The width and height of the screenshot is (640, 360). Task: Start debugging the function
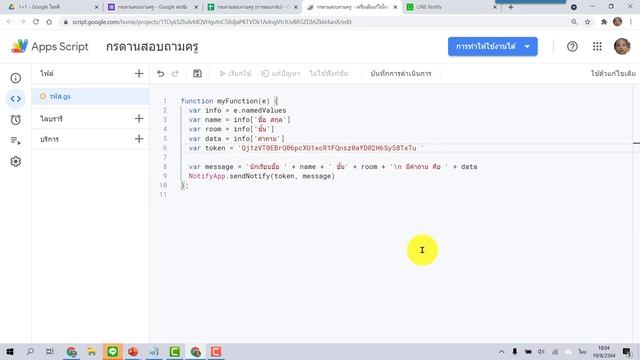[280, 73]
